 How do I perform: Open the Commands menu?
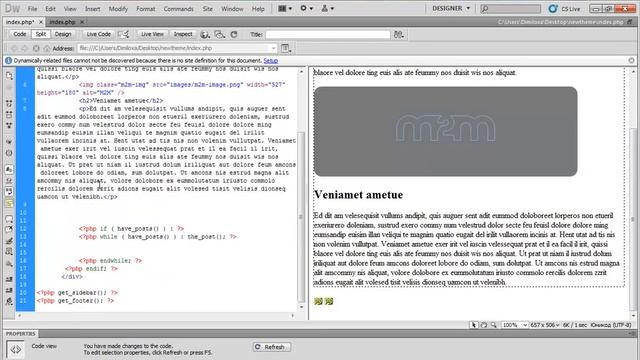(178, 9)
